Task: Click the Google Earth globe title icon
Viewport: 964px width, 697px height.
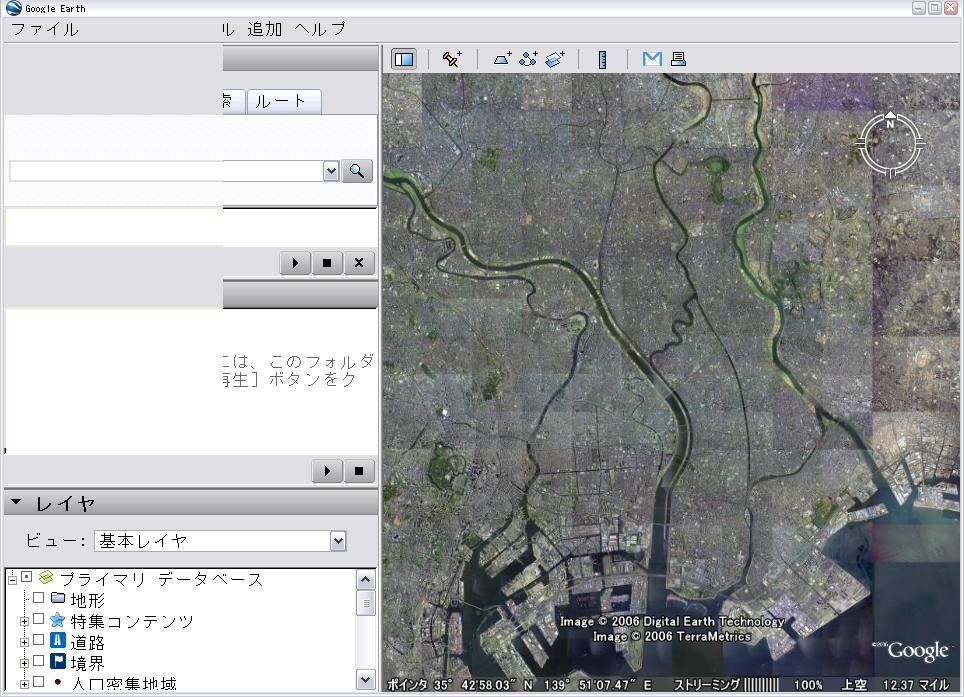Action: [14, 8]
